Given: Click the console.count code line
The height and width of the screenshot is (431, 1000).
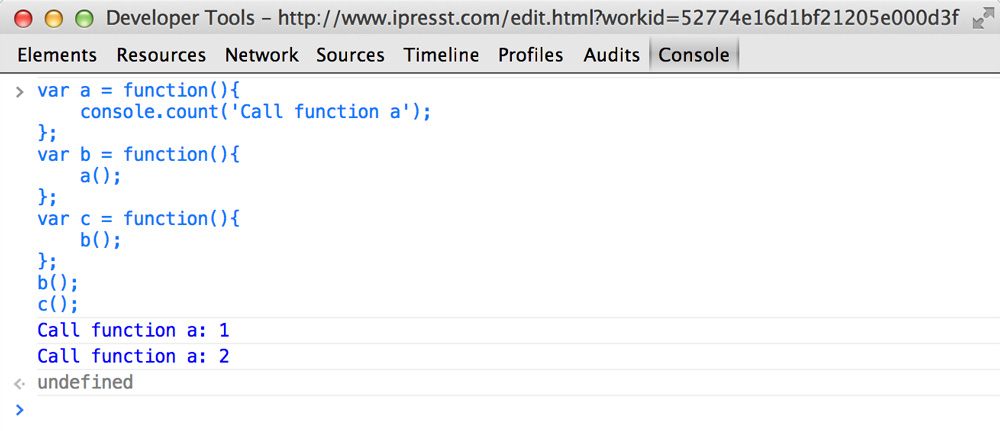Looking at the screenshot, I should point(255,112).
